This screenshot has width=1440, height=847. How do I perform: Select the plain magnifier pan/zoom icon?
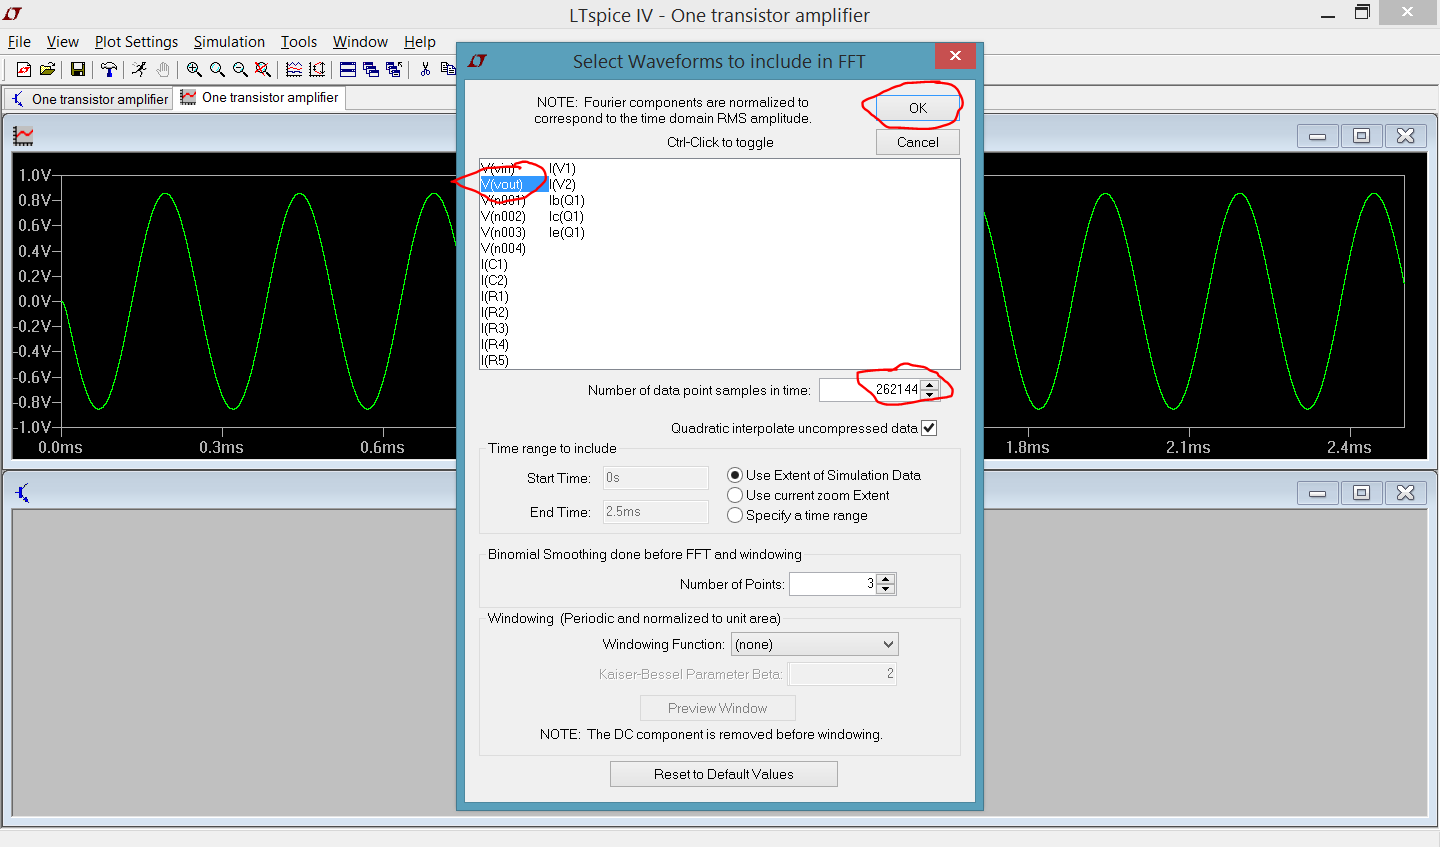(217, 69)
